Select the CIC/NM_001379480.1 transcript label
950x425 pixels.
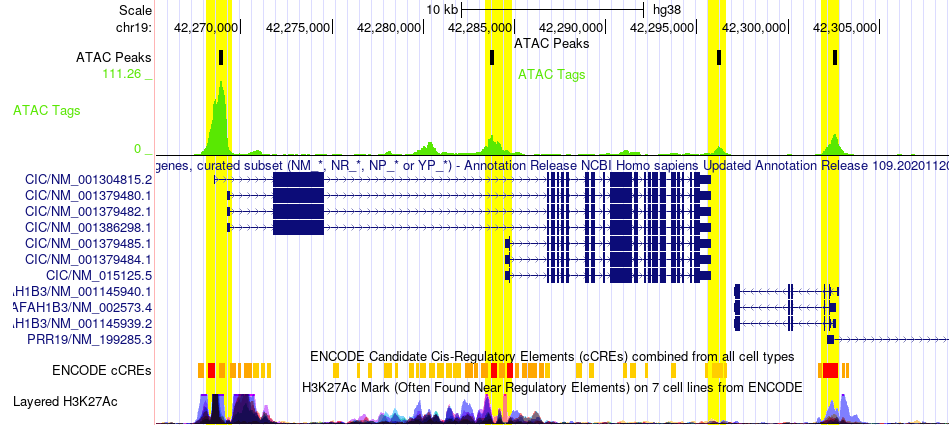88,195
